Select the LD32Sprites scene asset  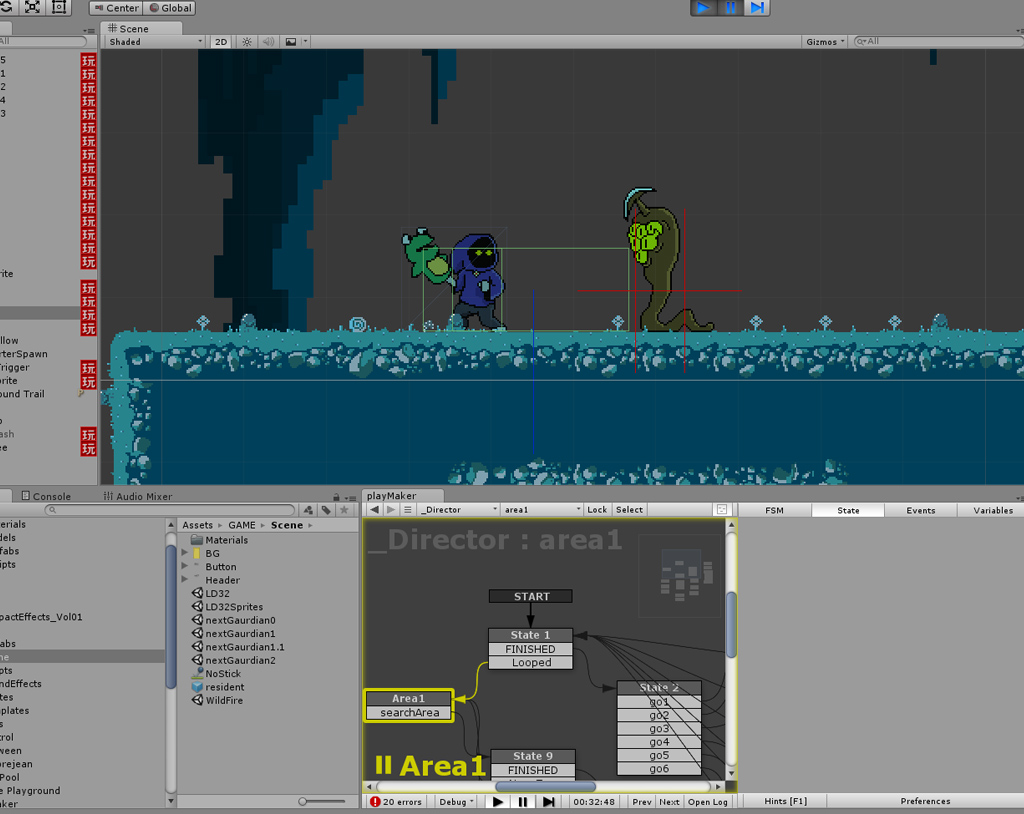point(227,607)
